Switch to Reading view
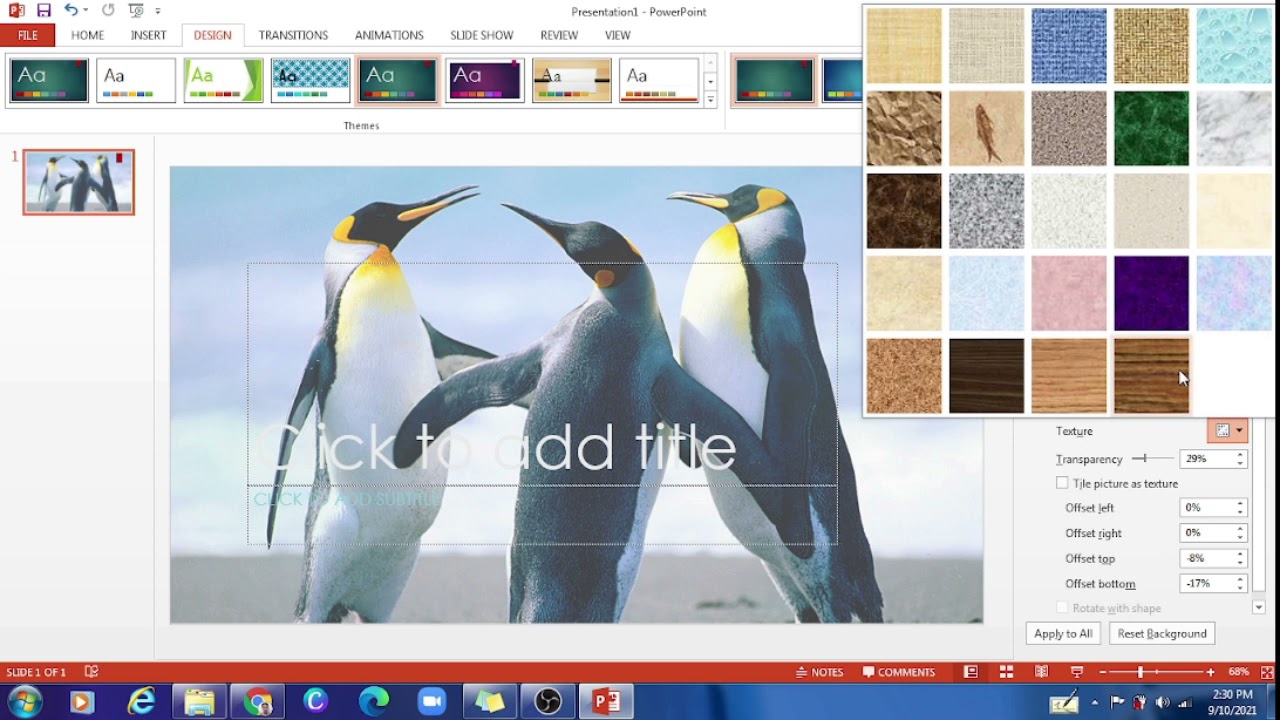The height and width of the screenshot is (720, 1280). pos(1041,672)
